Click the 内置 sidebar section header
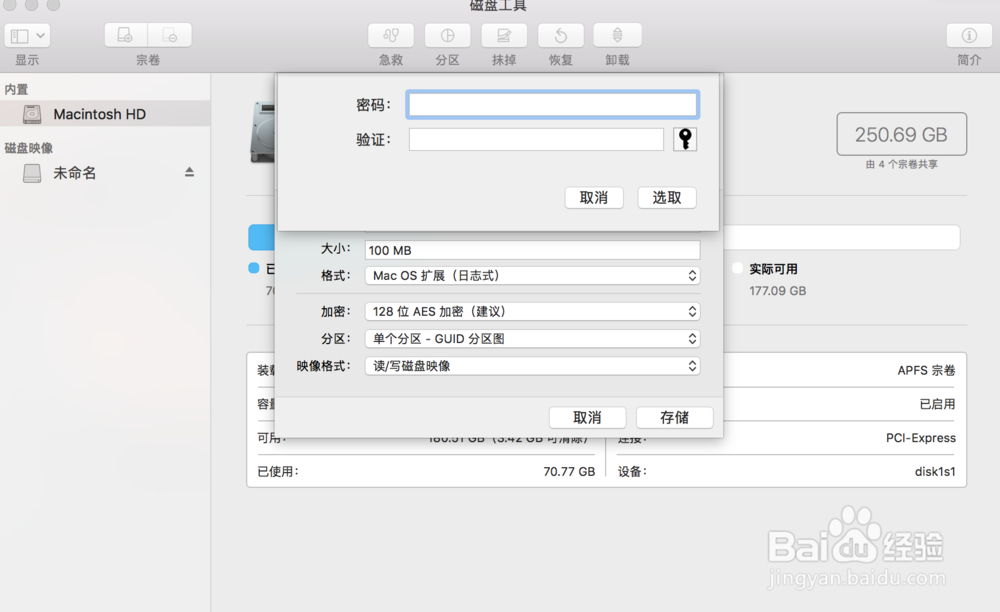 (x=16, y=89)
